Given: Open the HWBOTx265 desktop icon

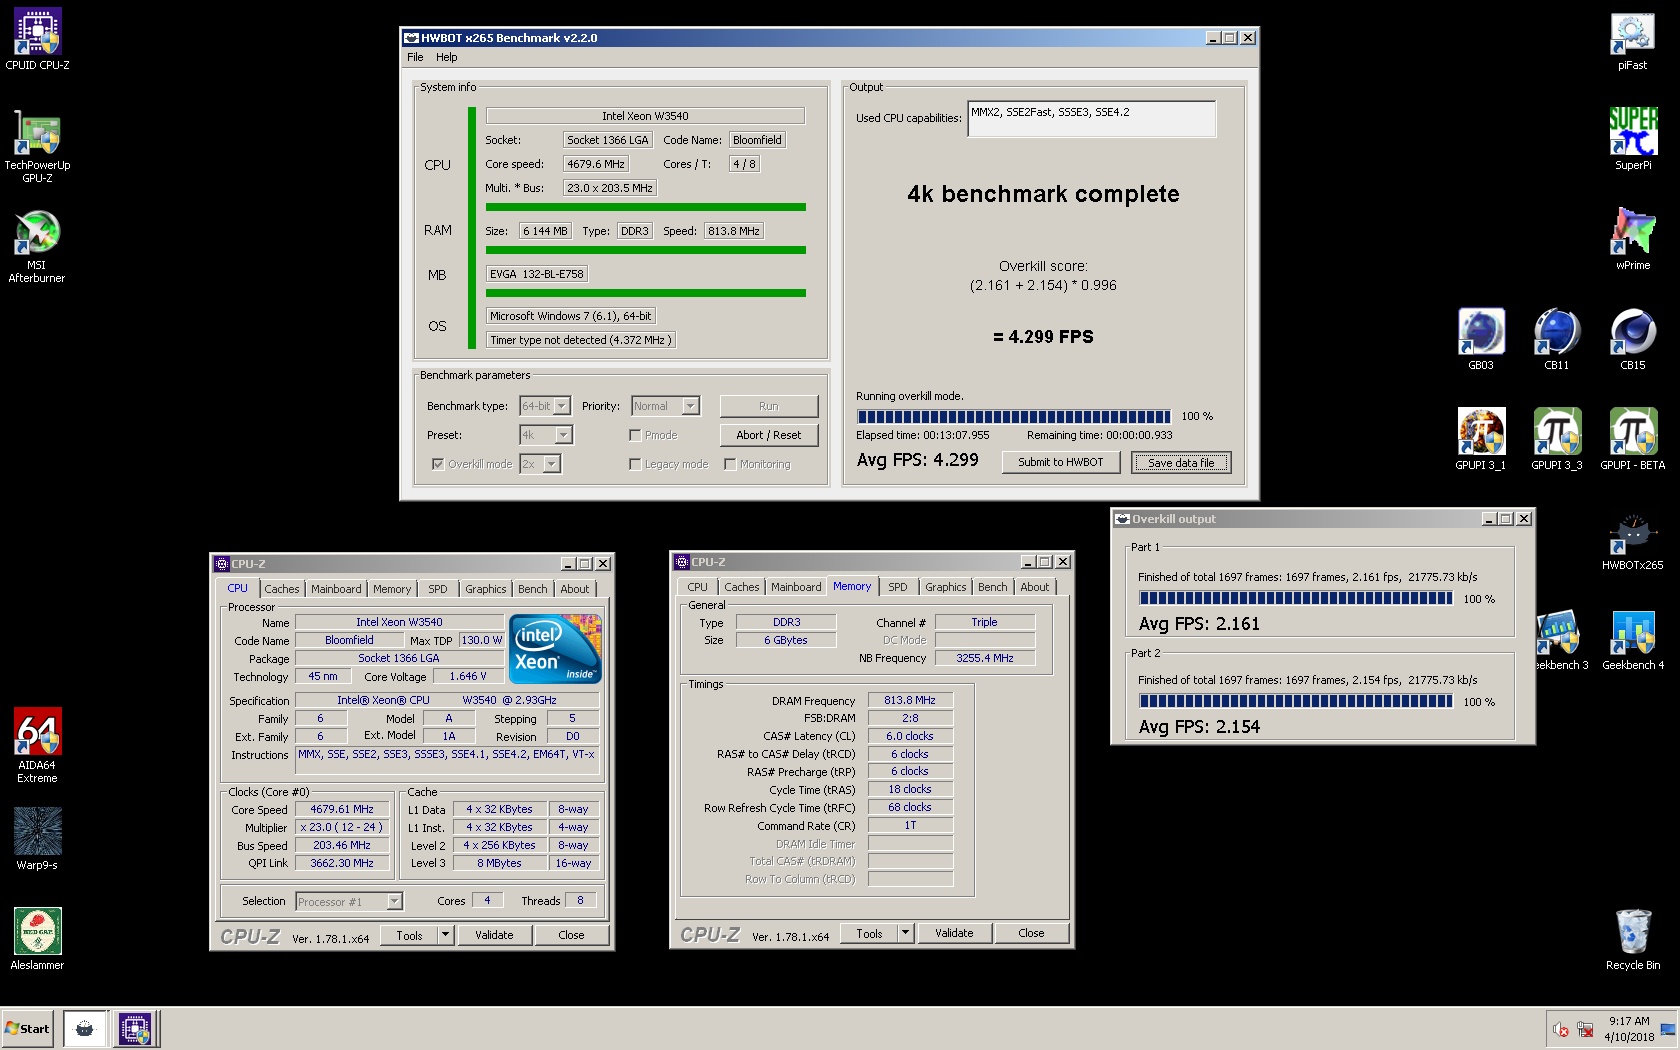Looking at the screenshot, I should tap(1633, 541).
